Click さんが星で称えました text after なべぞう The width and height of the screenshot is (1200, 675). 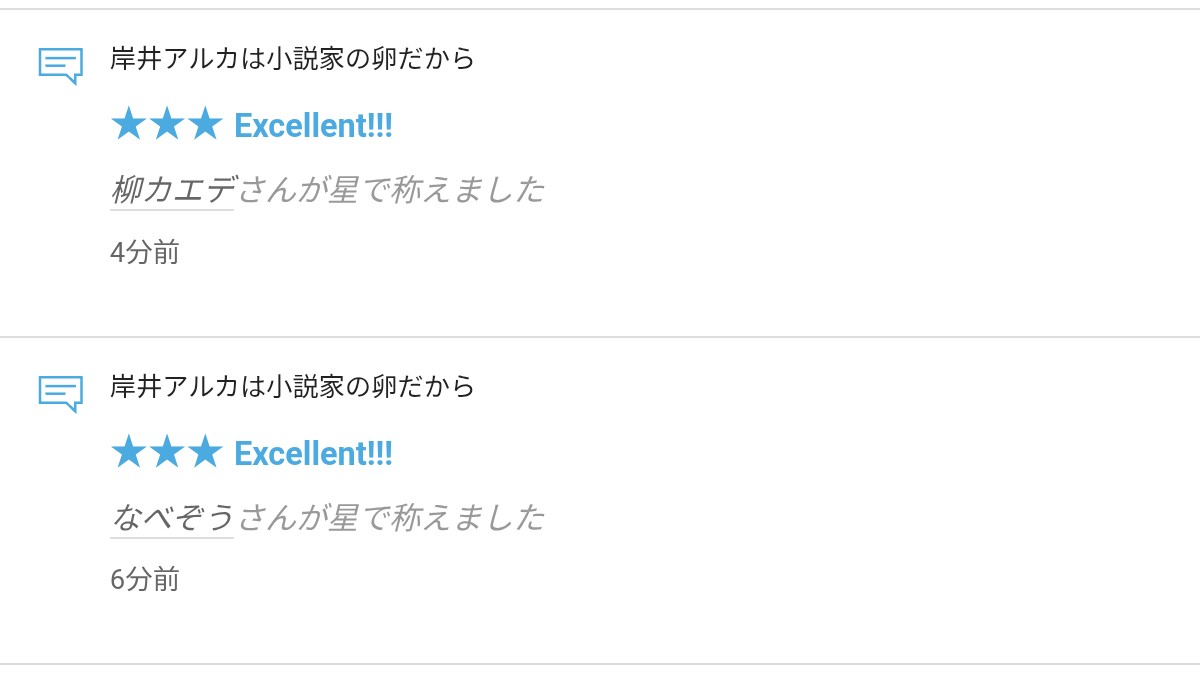(391, 517)
